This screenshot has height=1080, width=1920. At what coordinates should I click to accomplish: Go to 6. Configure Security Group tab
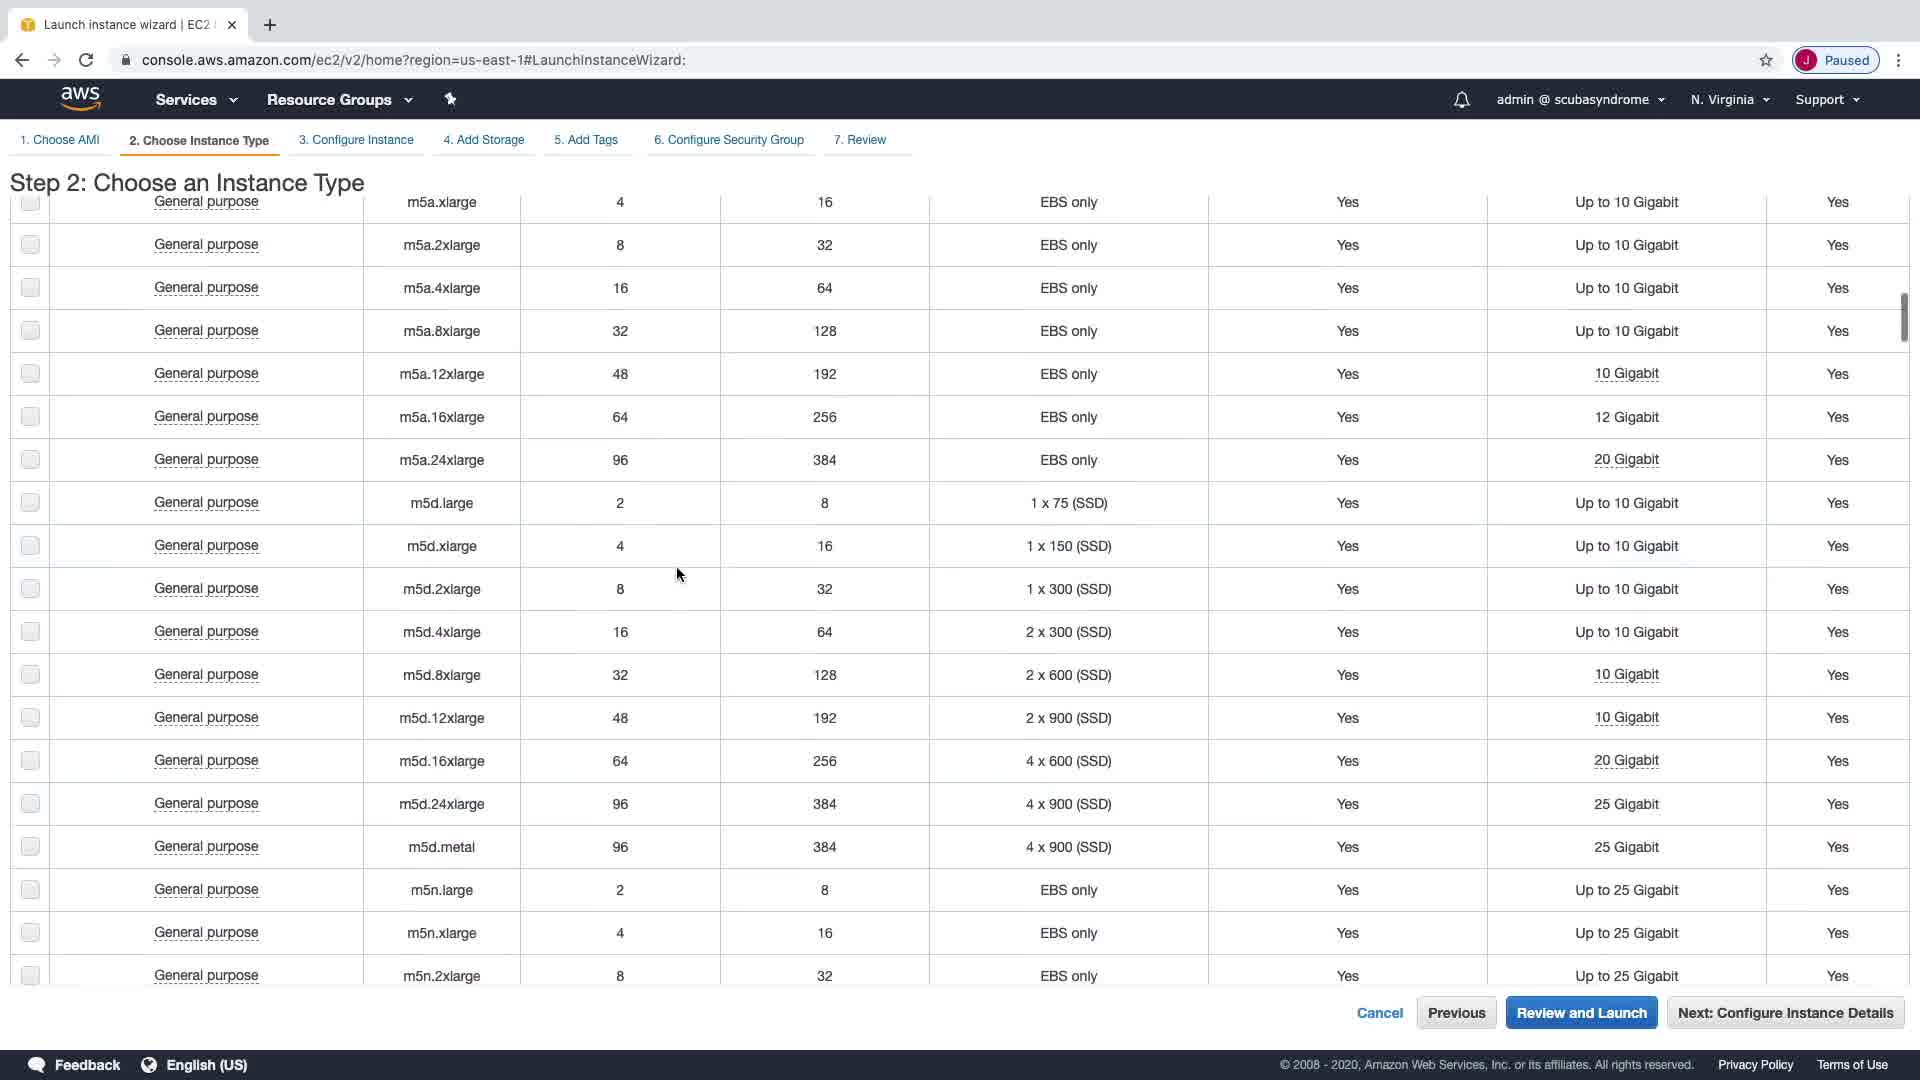728,140
